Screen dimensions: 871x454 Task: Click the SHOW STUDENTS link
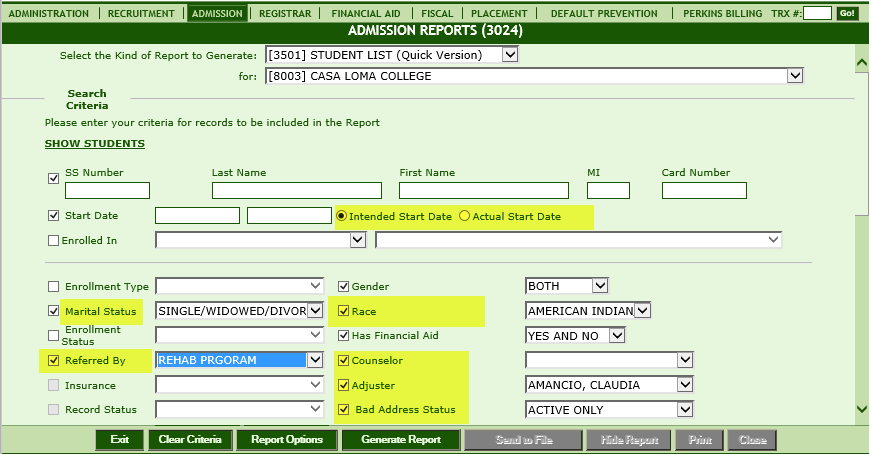pyautogui.click(x=94, y=143)
